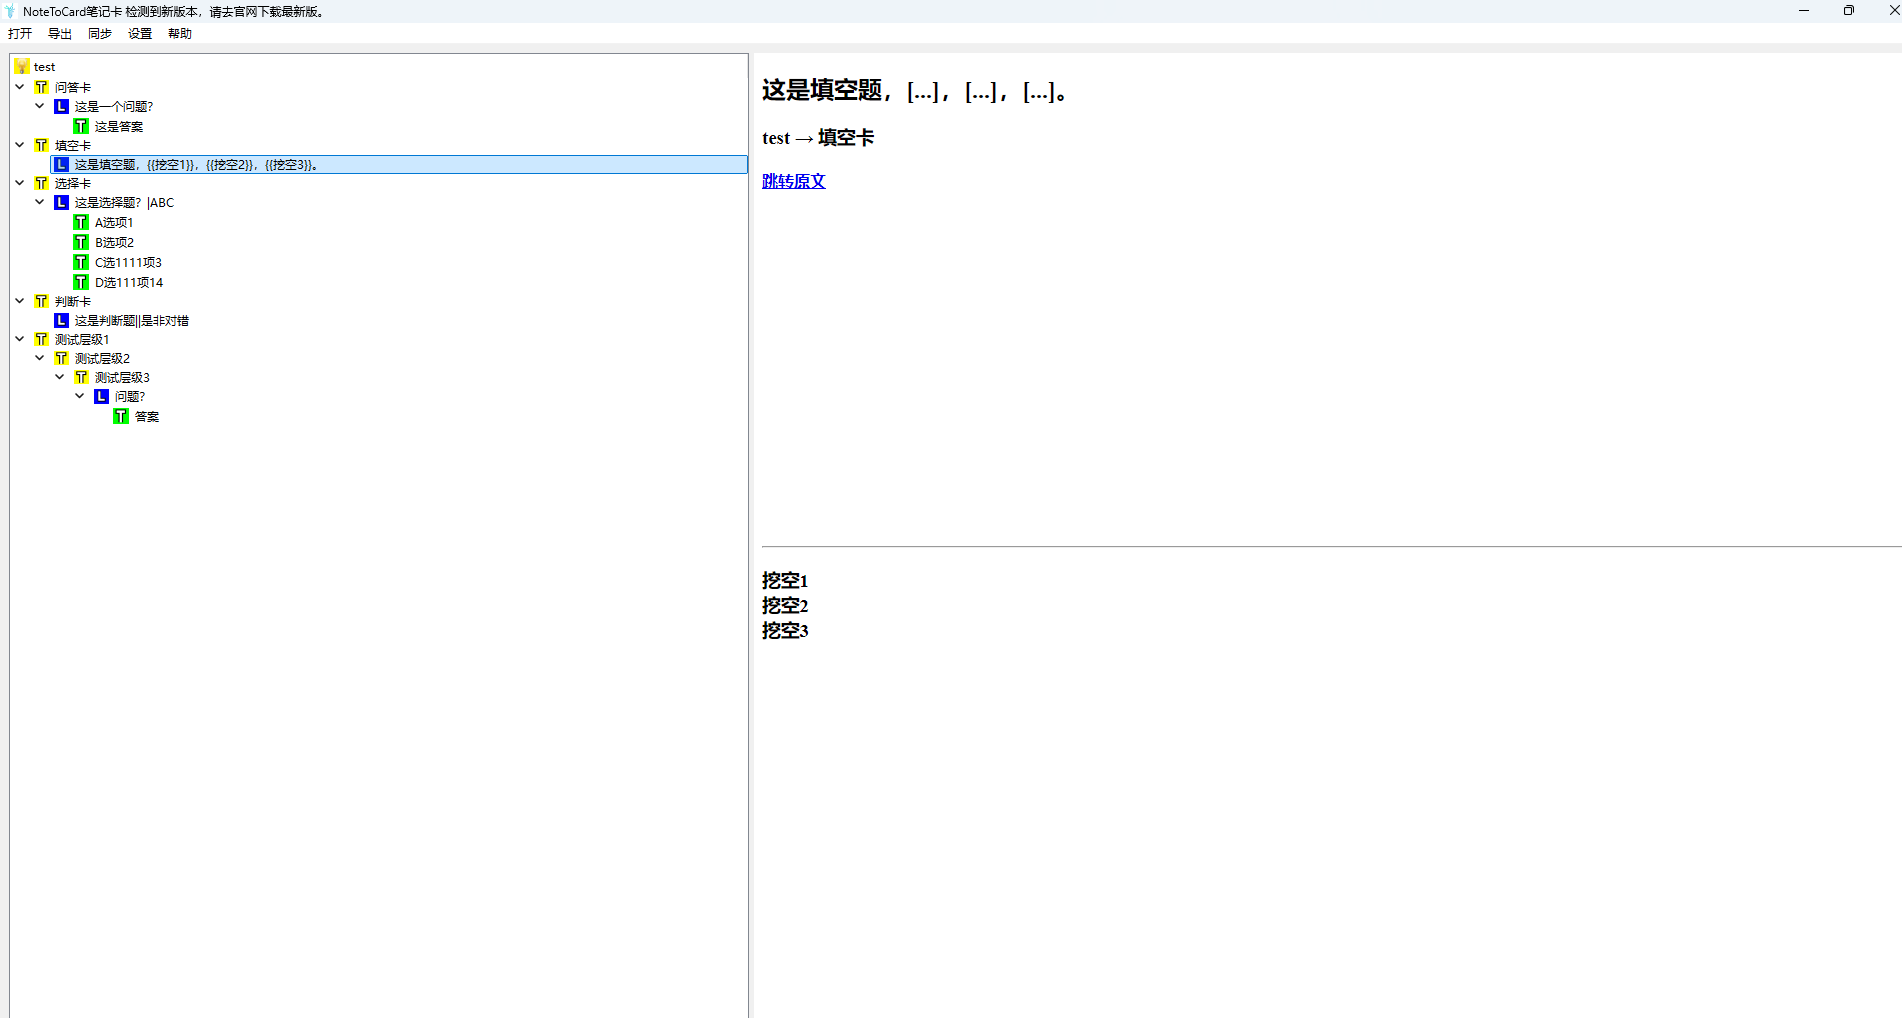Click the blue L icon beside 这是选择题?

pyautogui.click(x=62, y=202)
